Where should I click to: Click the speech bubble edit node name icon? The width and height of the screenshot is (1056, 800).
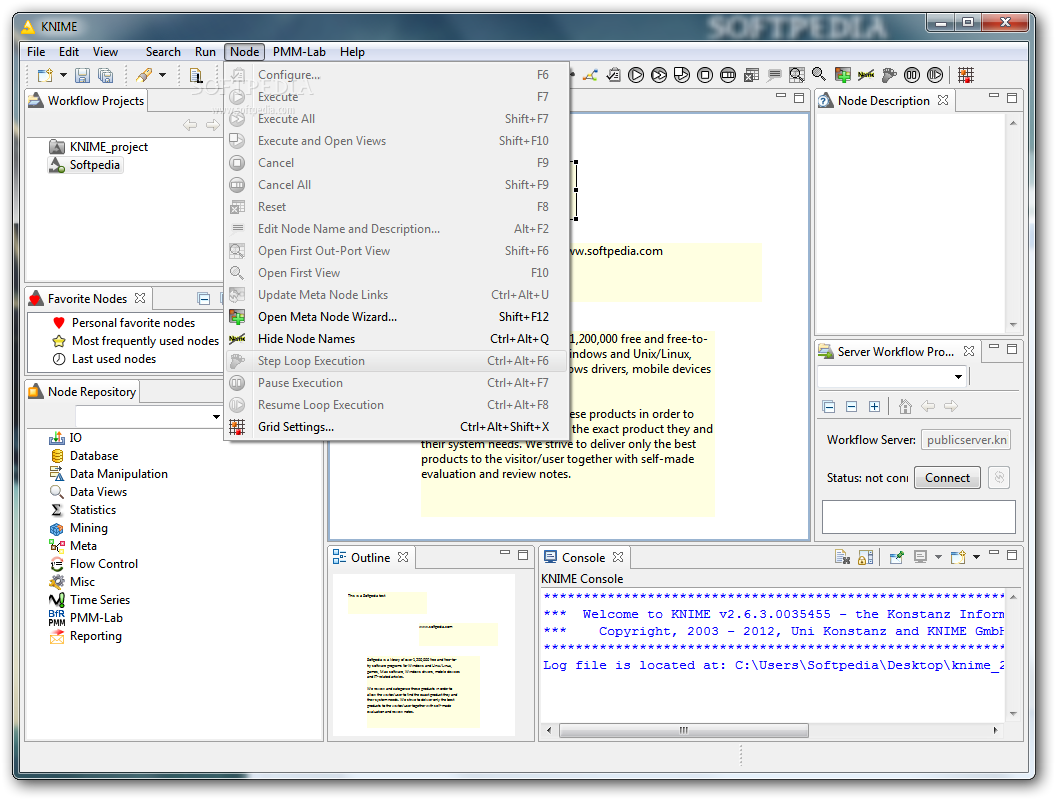[x=774, y=75]
